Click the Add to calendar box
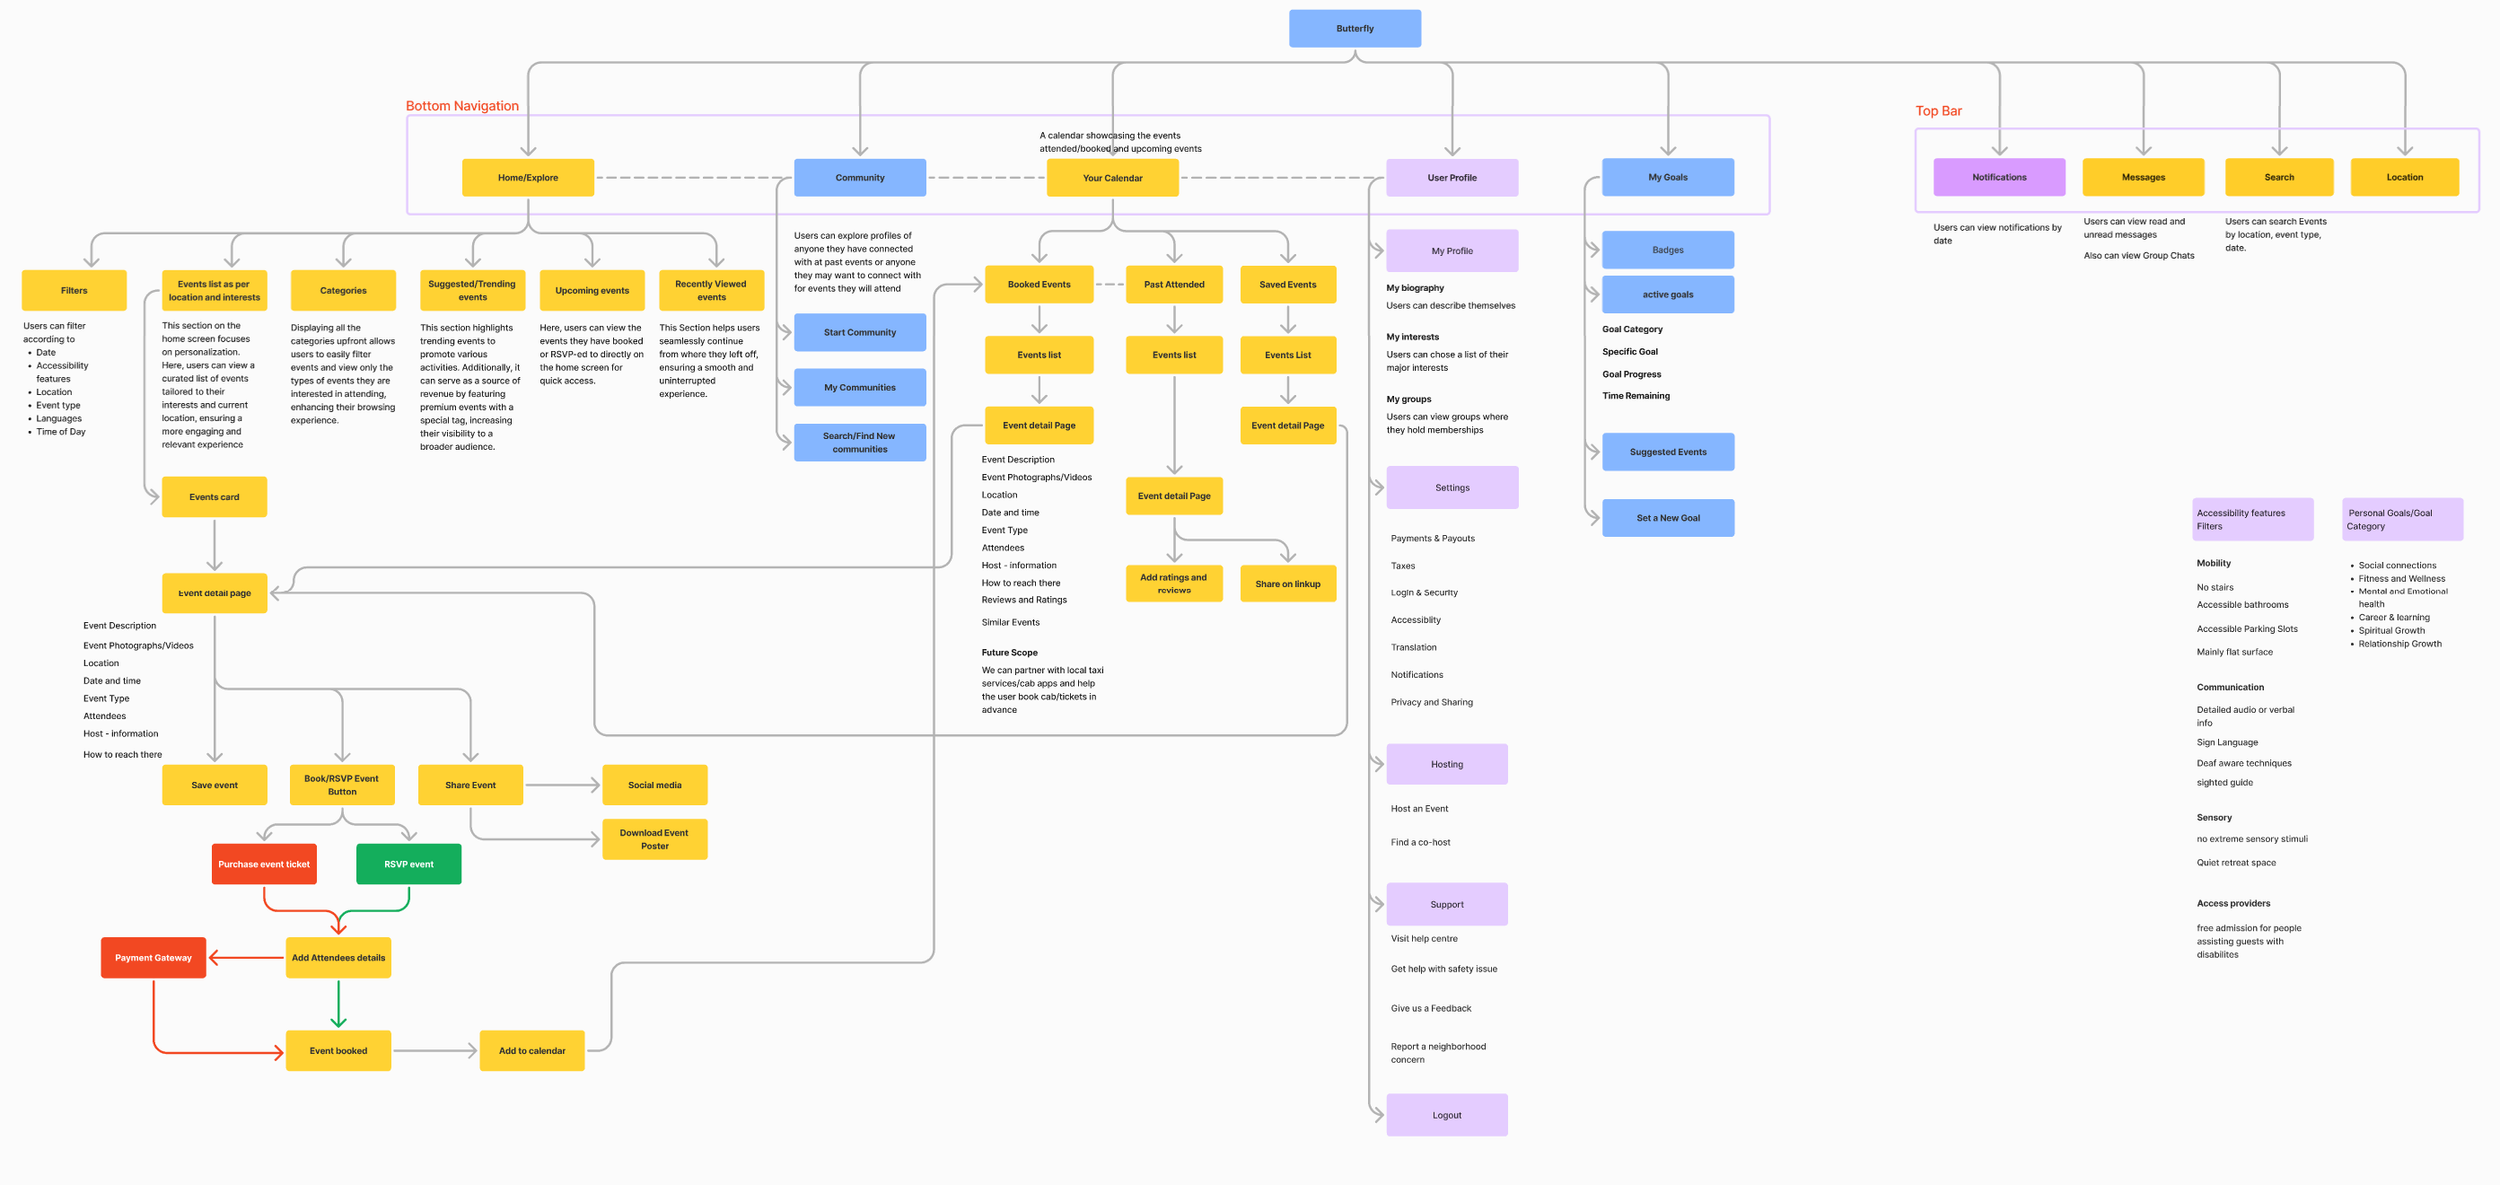 tap(532, 1051)
